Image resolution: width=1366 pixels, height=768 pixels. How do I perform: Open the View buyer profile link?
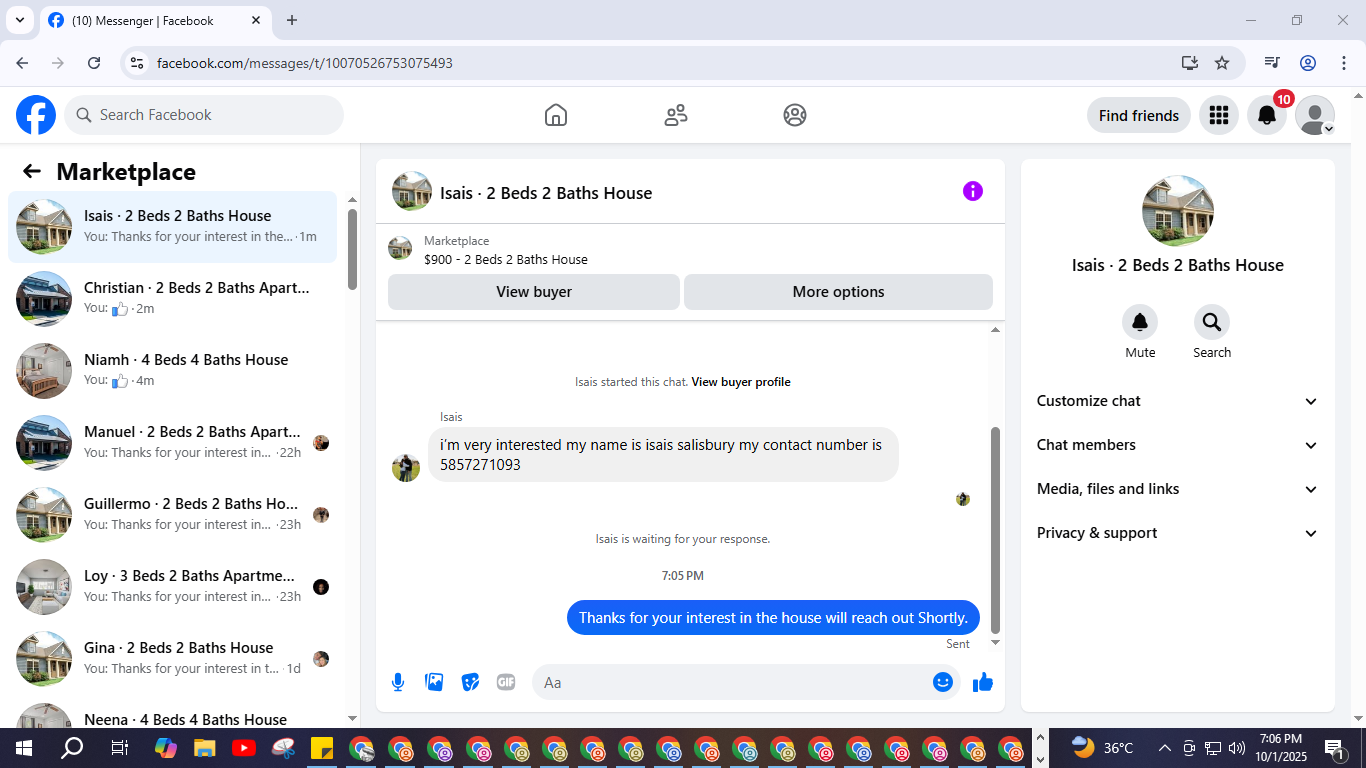pos(741,382)
